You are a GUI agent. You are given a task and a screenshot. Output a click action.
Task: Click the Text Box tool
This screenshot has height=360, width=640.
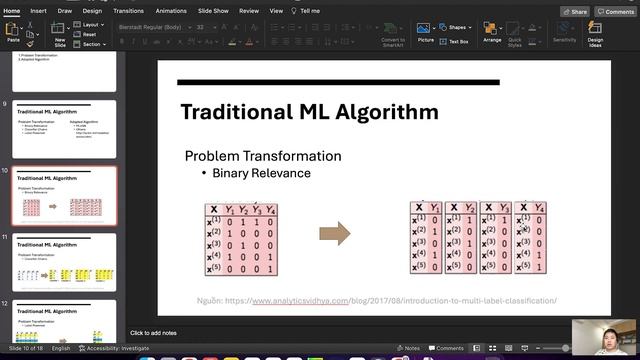[x=454, y=42]
